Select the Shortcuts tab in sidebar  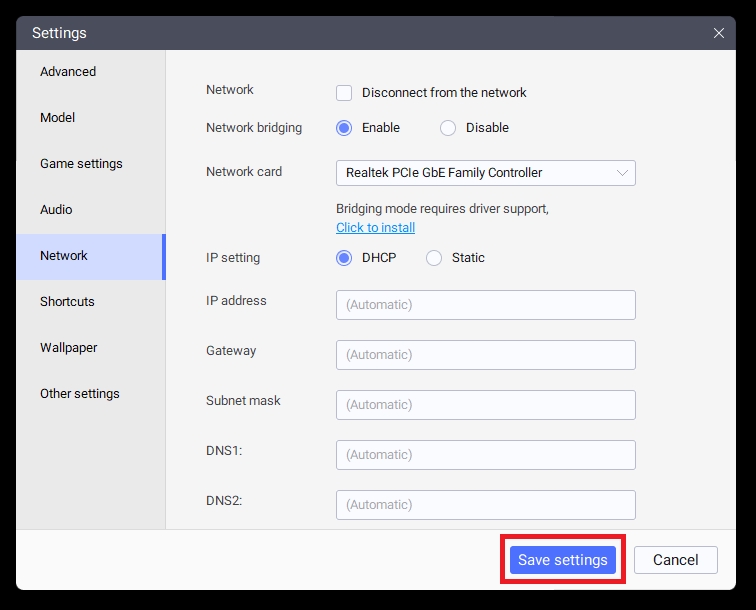click(x=67, y=302)
